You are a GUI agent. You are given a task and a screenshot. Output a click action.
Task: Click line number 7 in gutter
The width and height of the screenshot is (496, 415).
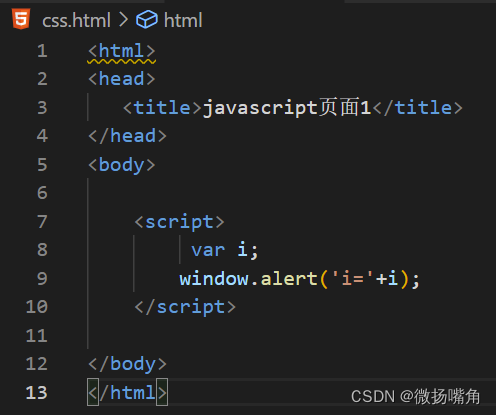42,222
